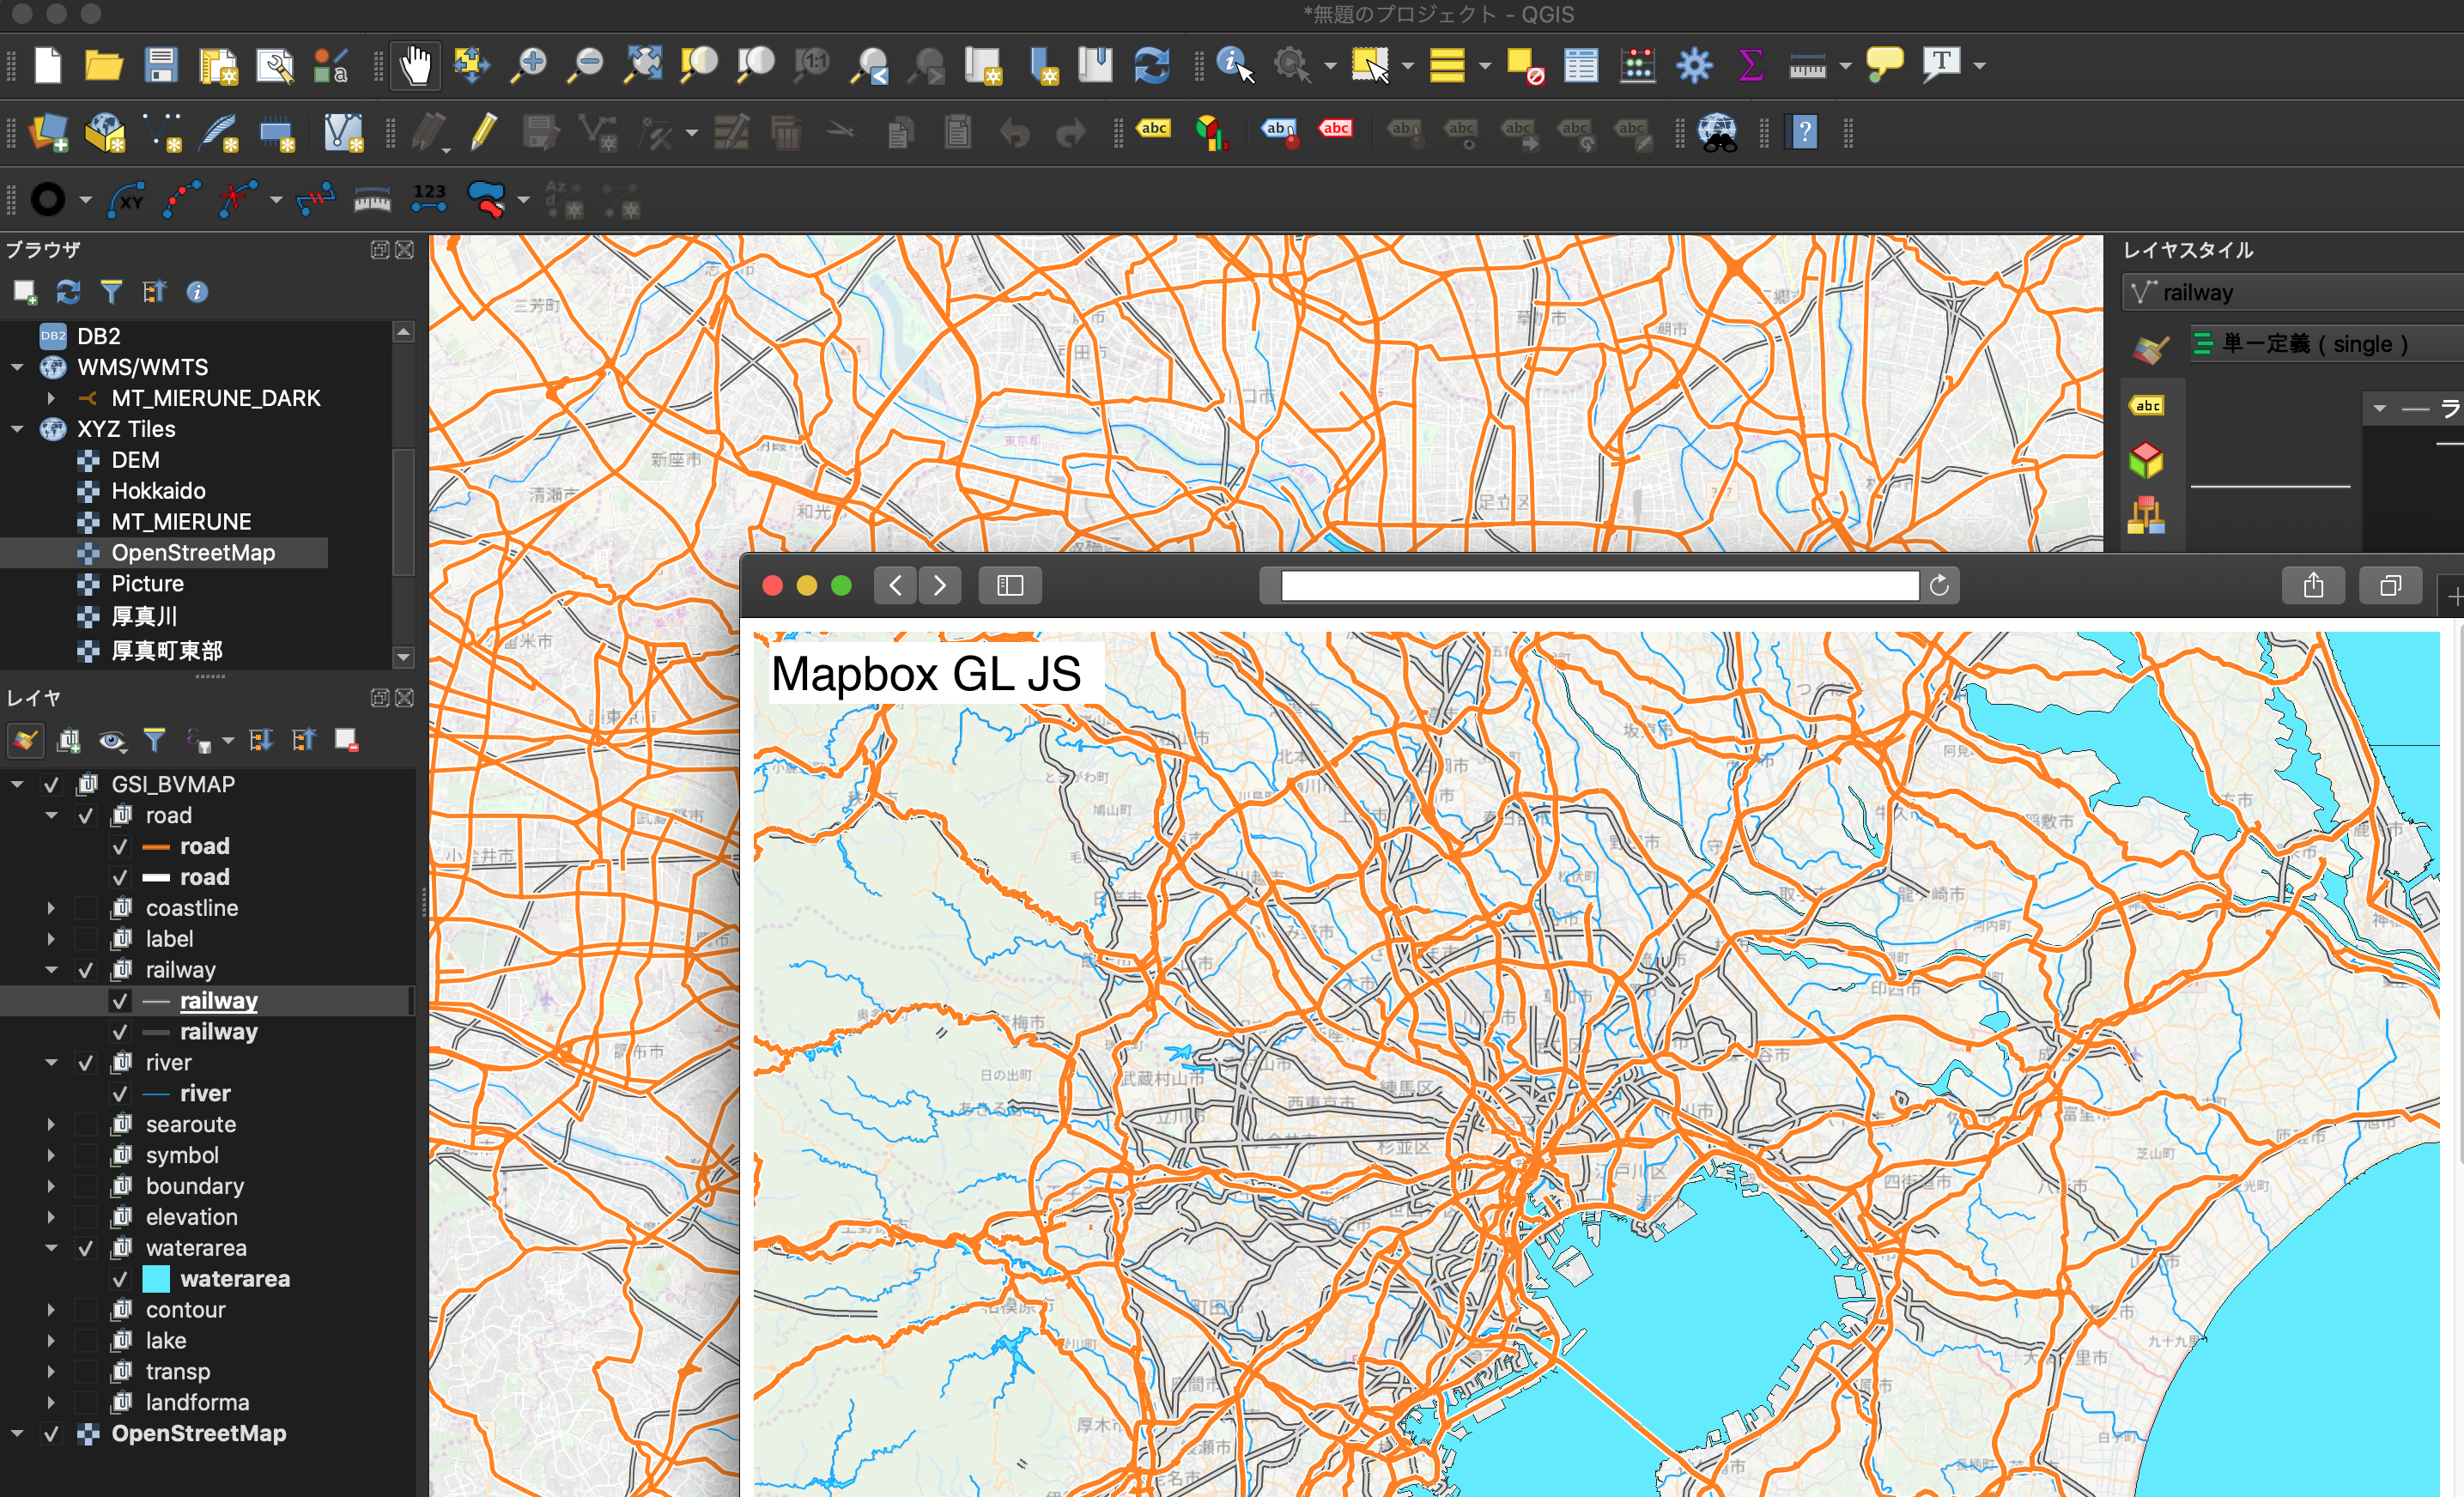Click the Map Tips speech bubble
The width and height of the screenshot is (2464, 1497).
tap(1884, 66)
